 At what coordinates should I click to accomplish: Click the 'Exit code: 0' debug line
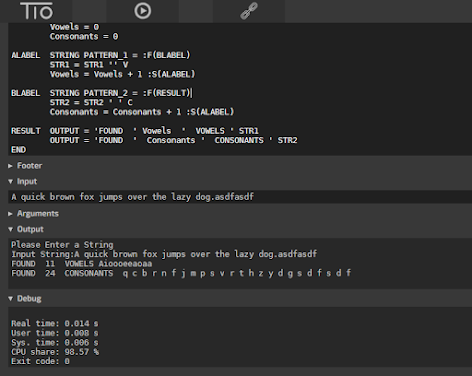point(40,361)
